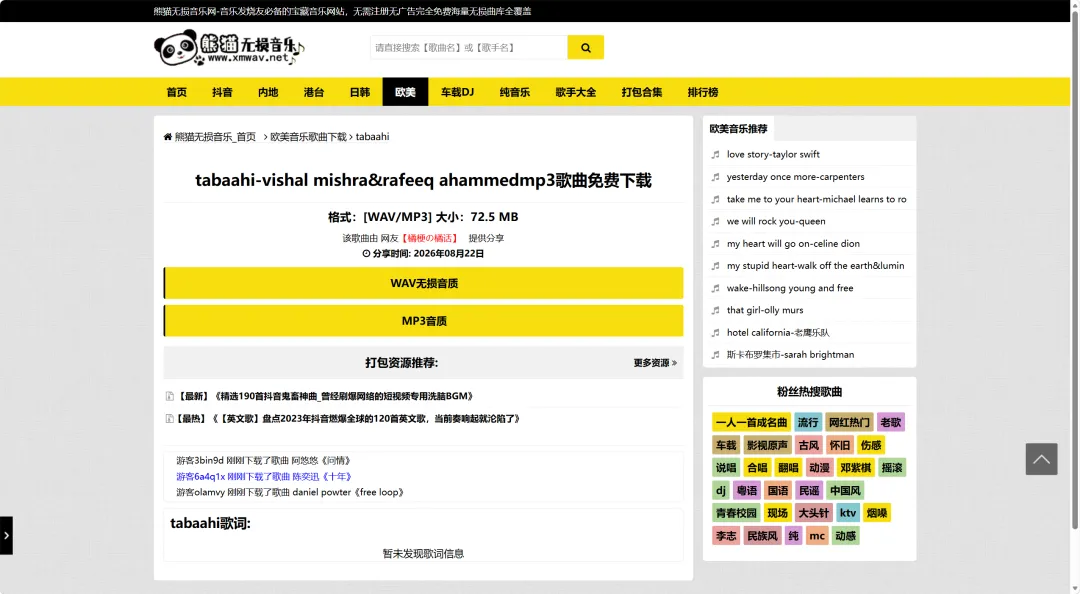Viewport: 1080px width, 594px height.
Task: Select the 伤感 tag
Action: point(871,445)
